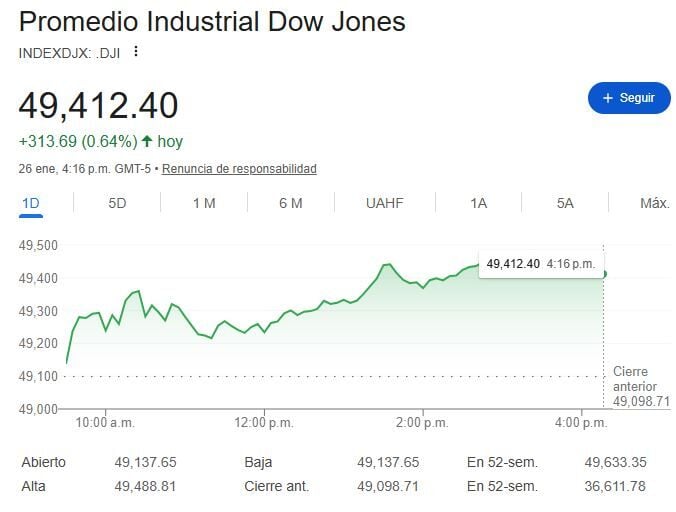Image resolution: width=676 pixels, height=512 pixels.
Task: Open the Renuncia de responsabilidad link
Action: click(x=239, y=169)
